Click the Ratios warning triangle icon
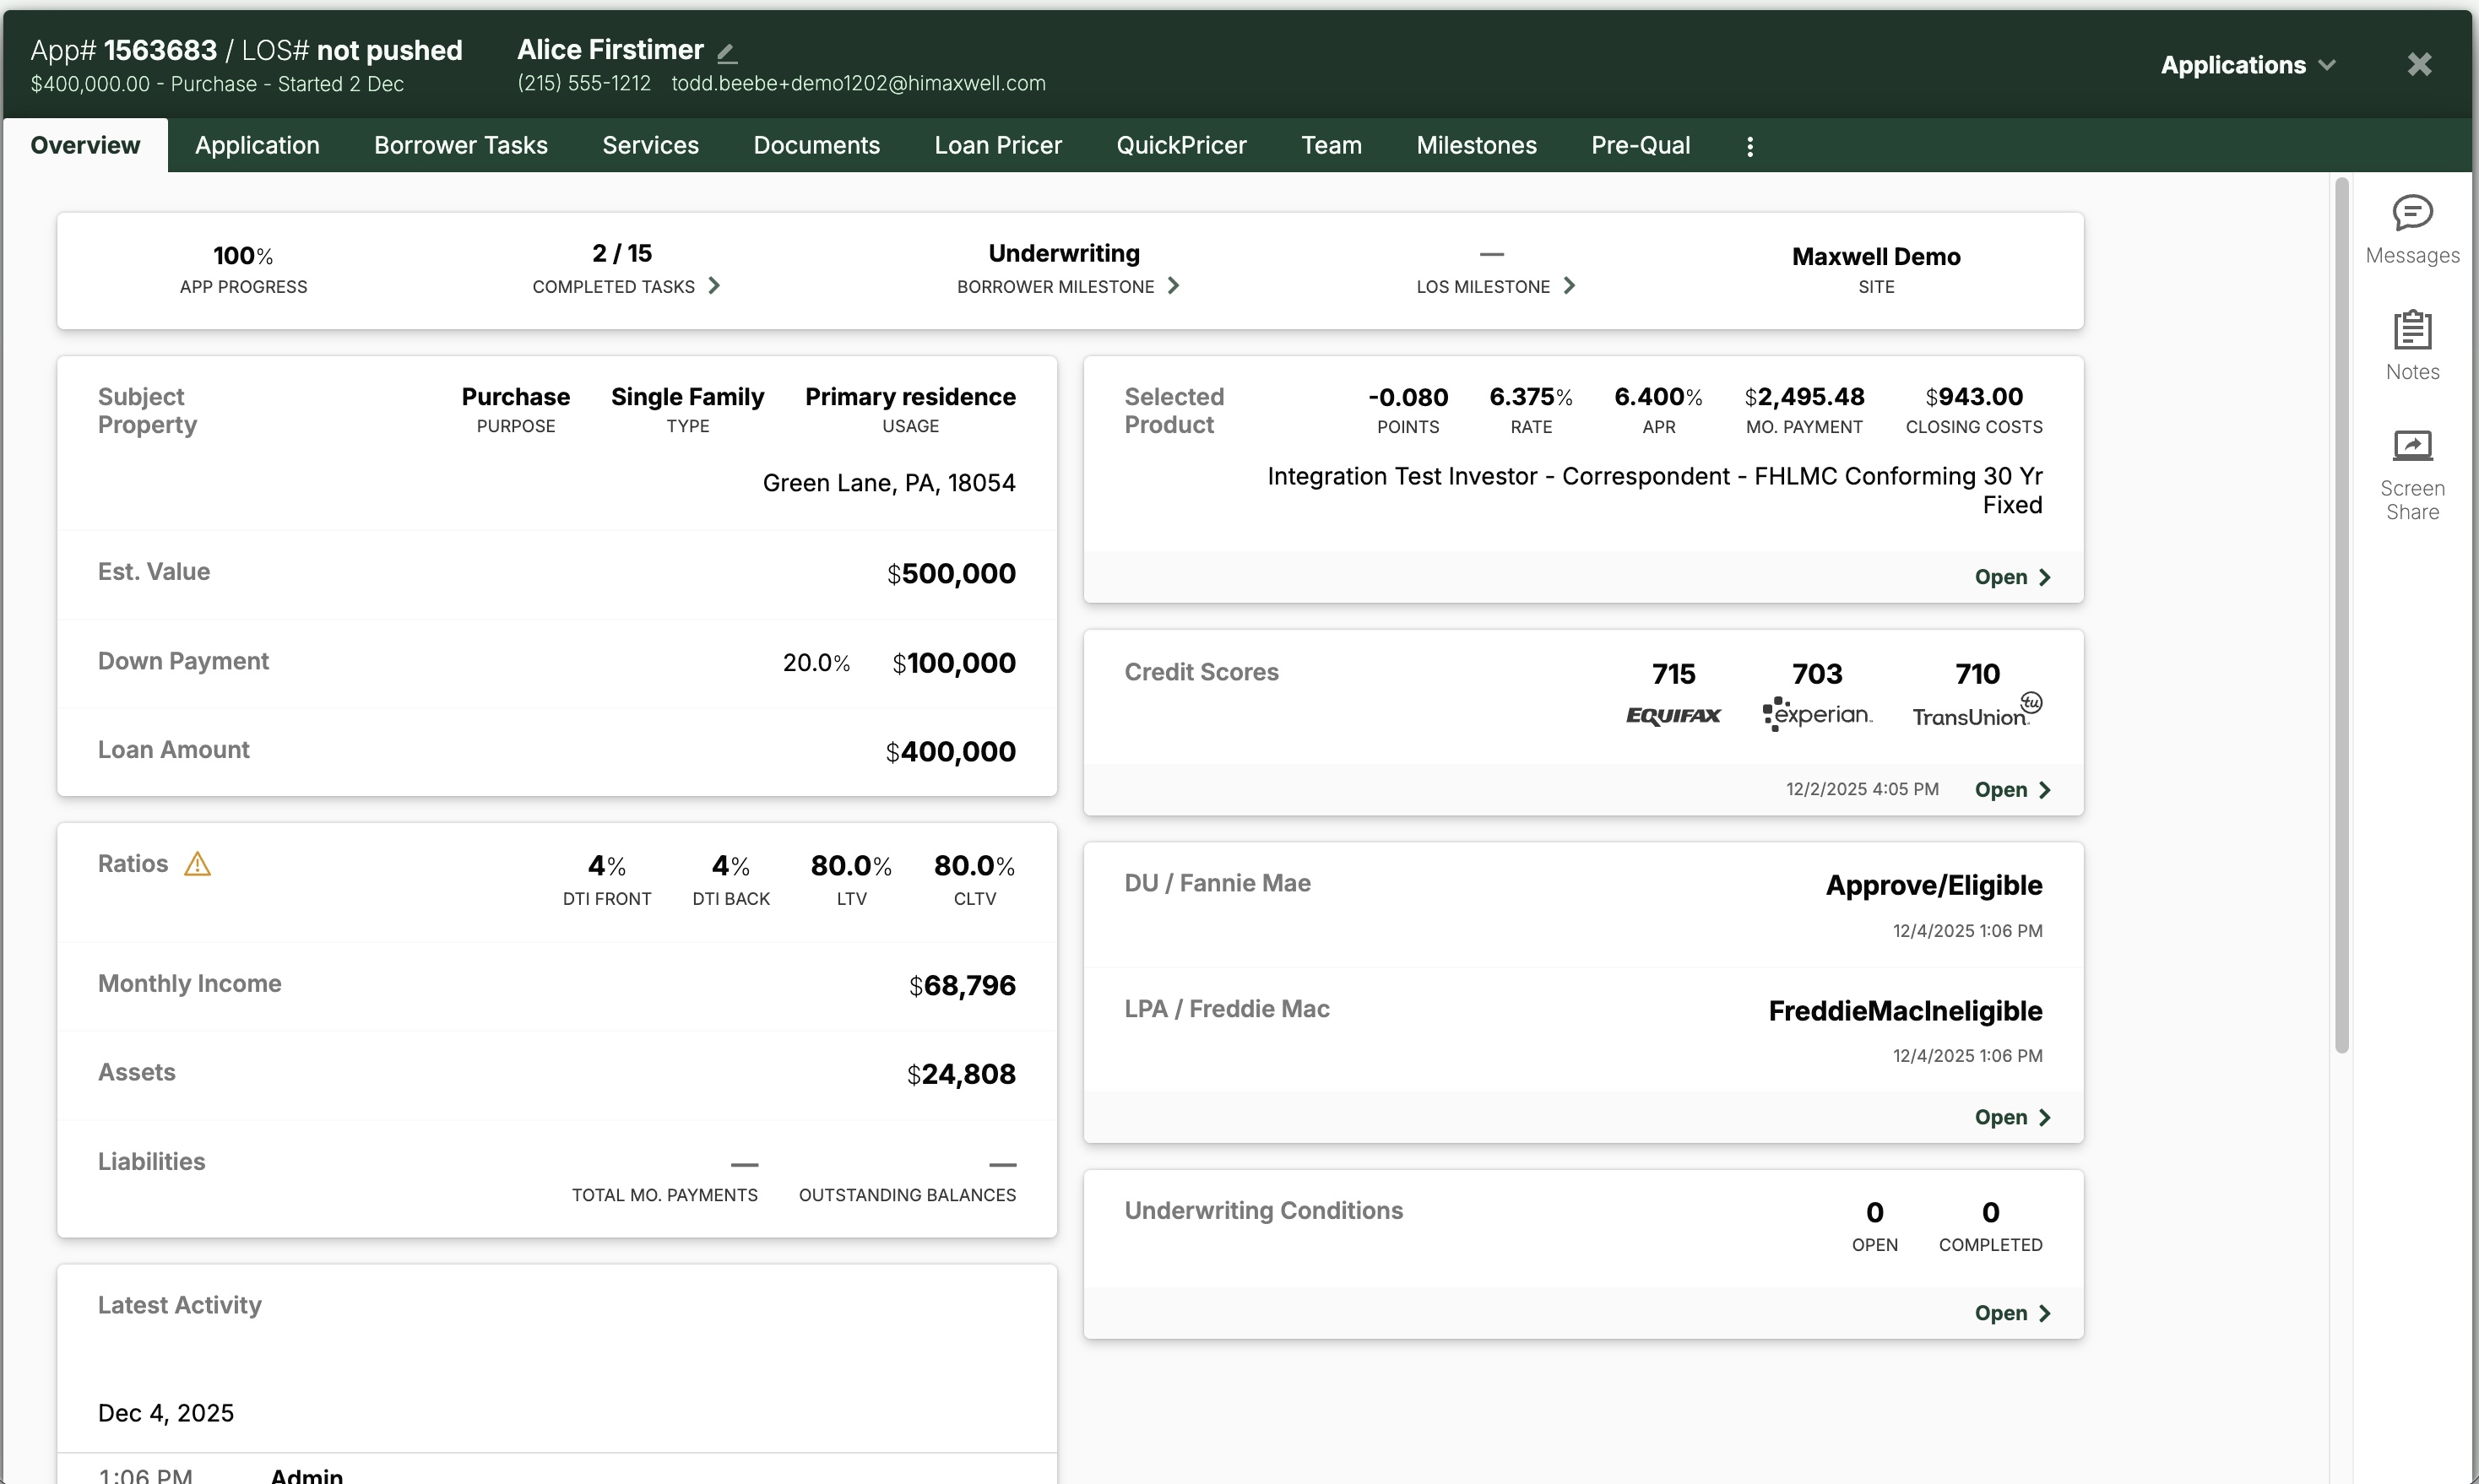 pyautogui.click(x=198, y=864)
